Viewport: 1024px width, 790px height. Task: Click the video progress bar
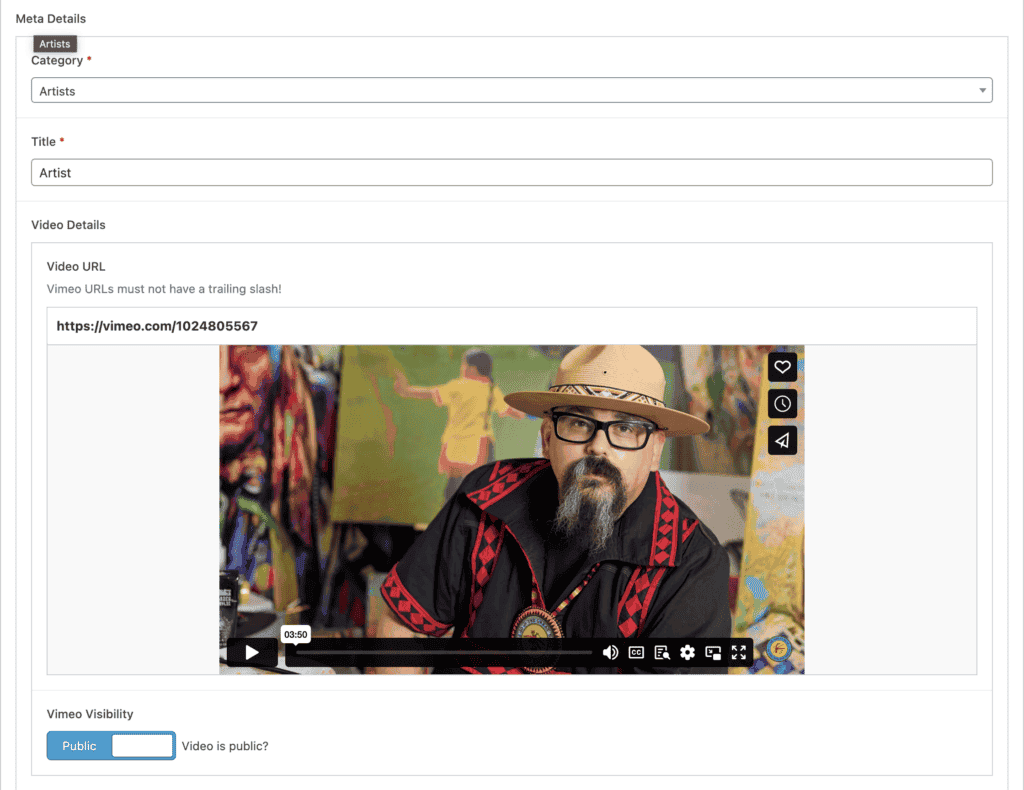pos(443,652)
